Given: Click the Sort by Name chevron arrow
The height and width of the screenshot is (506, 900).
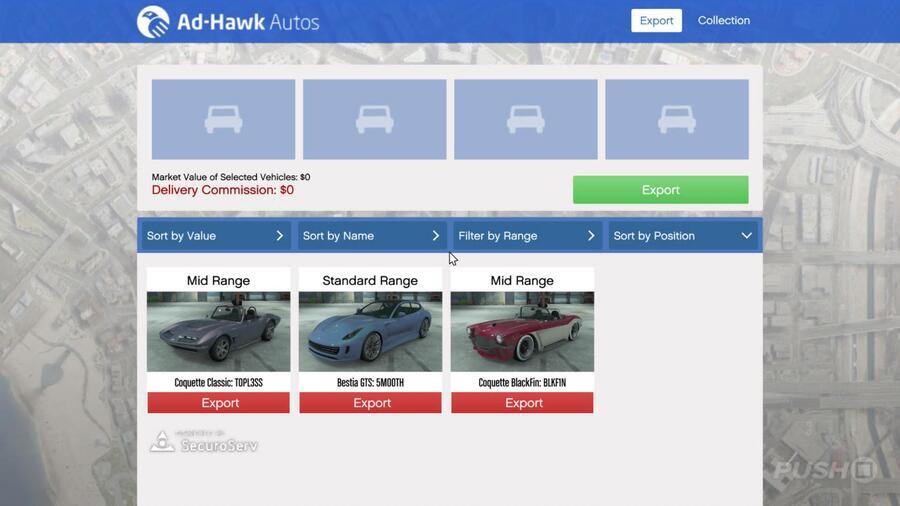Looking at the screenshot, I should [x=435, y=236].
